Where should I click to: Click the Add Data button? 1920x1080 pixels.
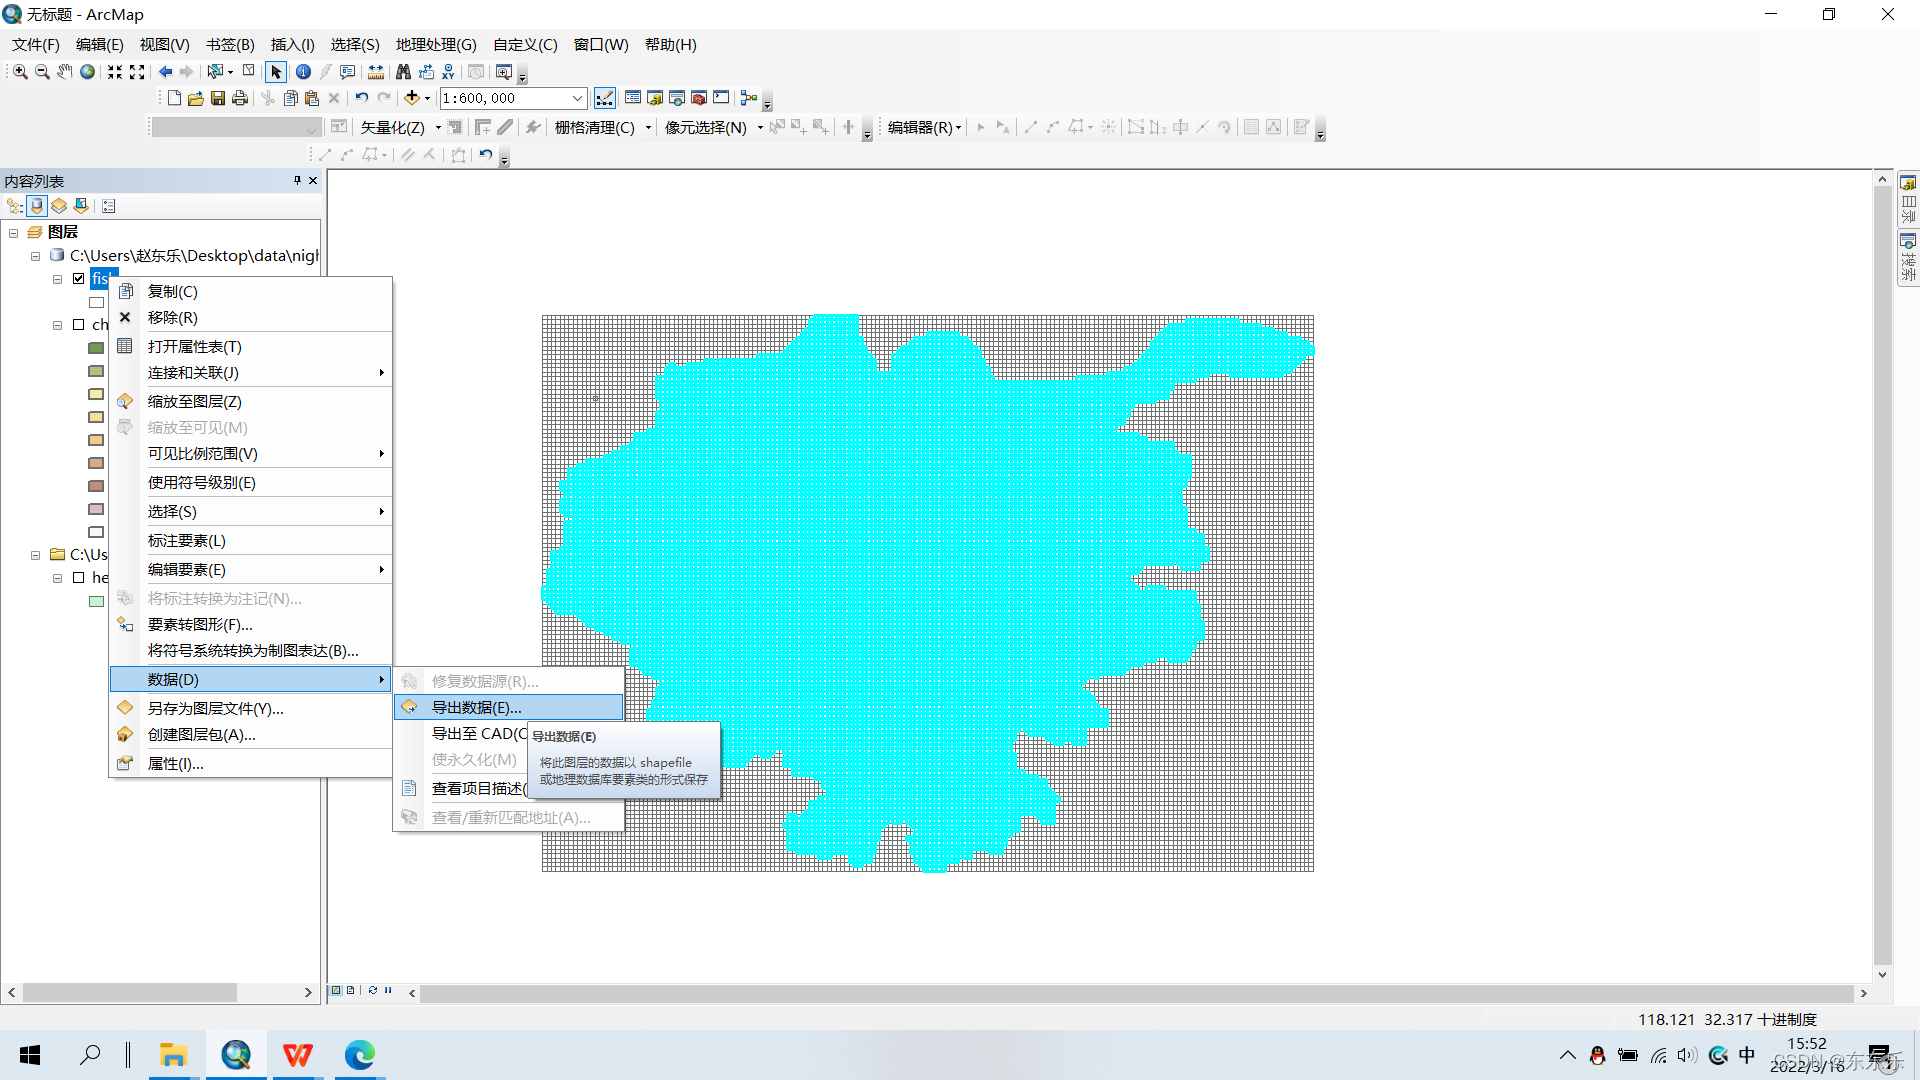click(411, 98)
